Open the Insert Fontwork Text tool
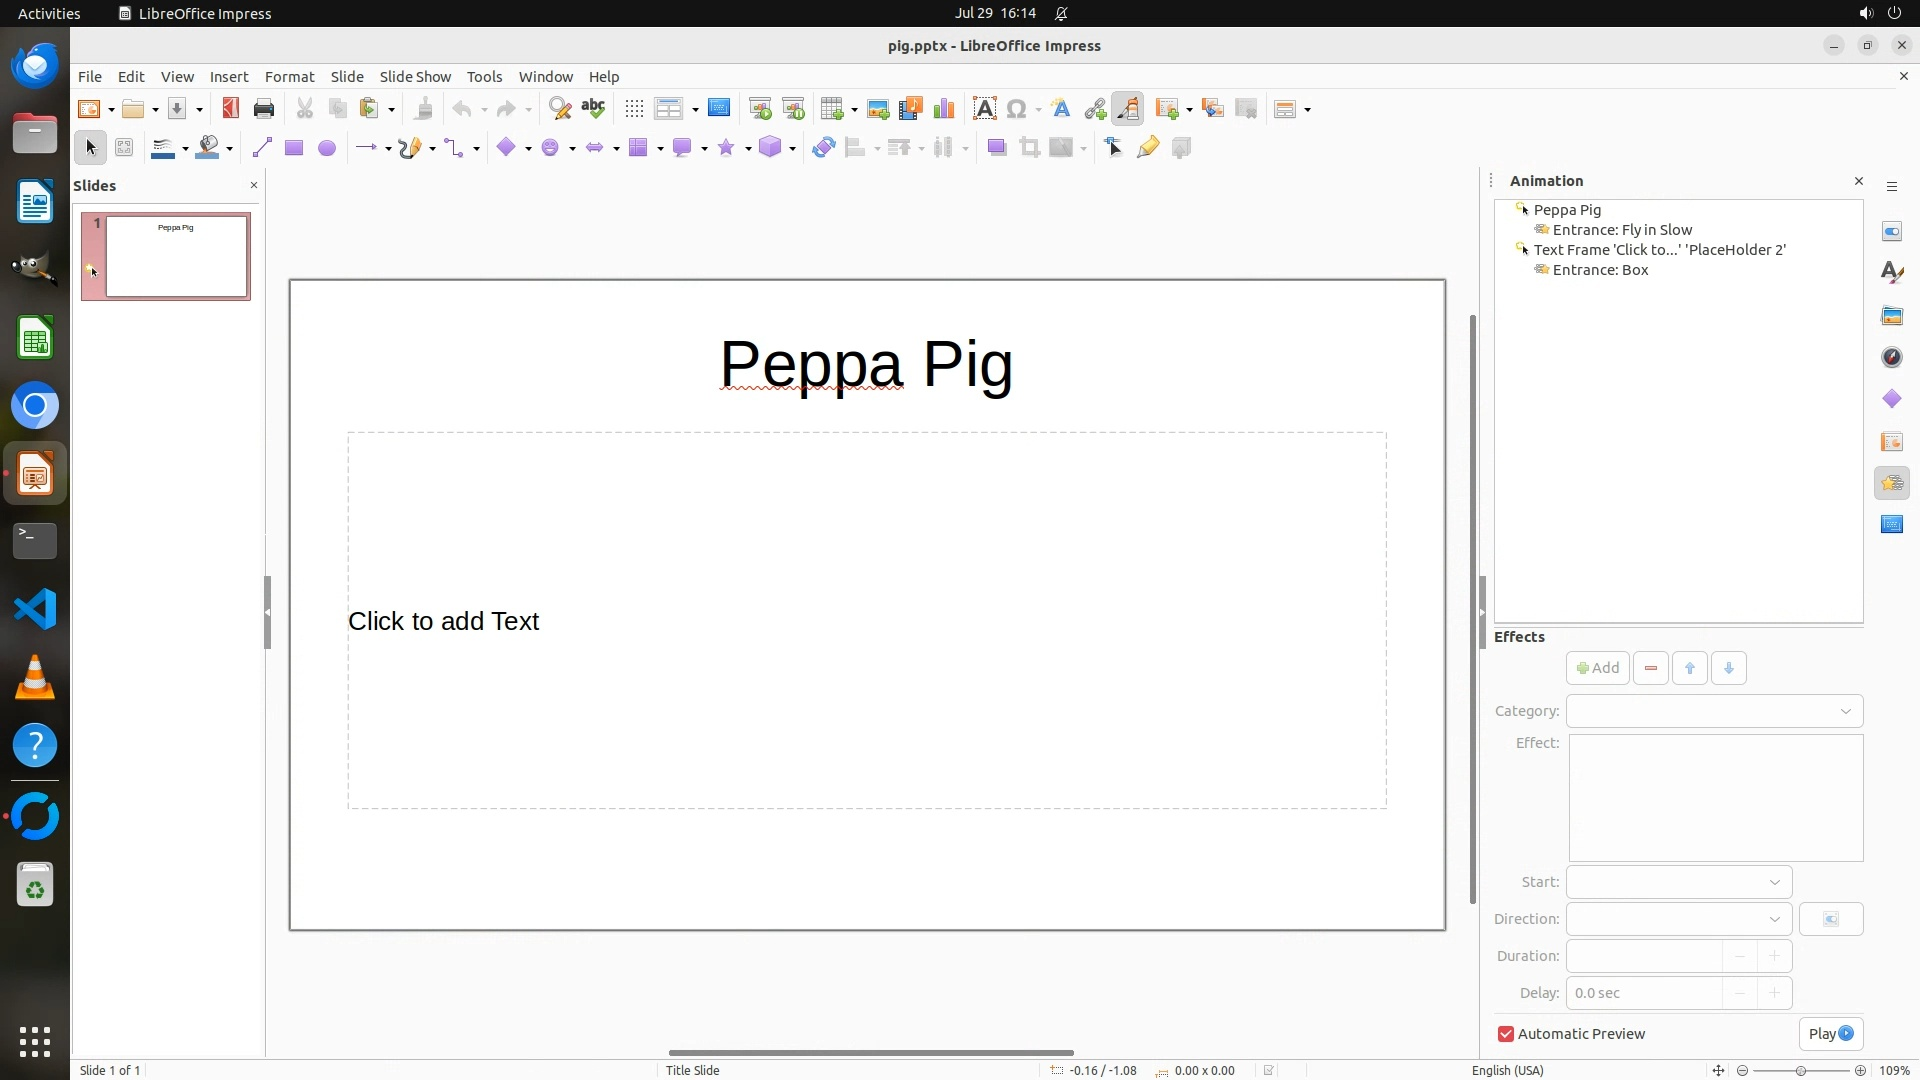The width and height of the screenshot is (1920, 1080). click(x=1061, y=109)
